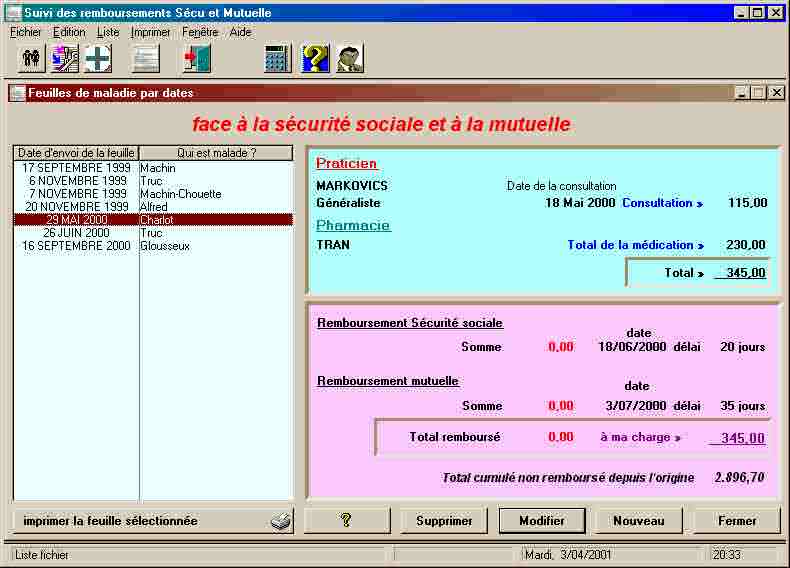790x568 pixels.
Task: Select the 26 JUIN 2000 row
Action: tap(153, 233)
